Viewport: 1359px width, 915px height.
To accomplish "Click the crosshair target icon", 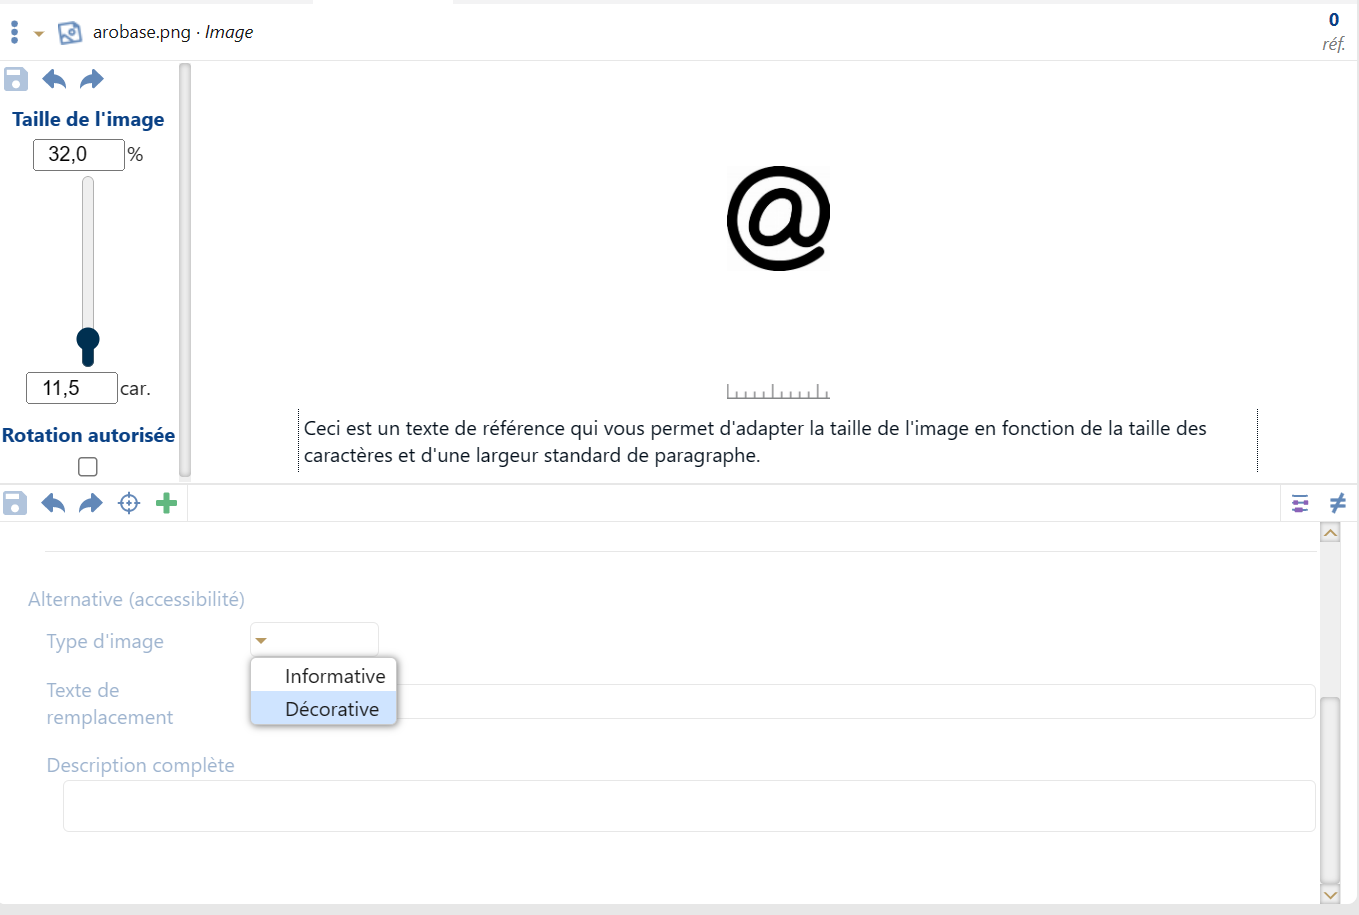I will click(129, 503).
